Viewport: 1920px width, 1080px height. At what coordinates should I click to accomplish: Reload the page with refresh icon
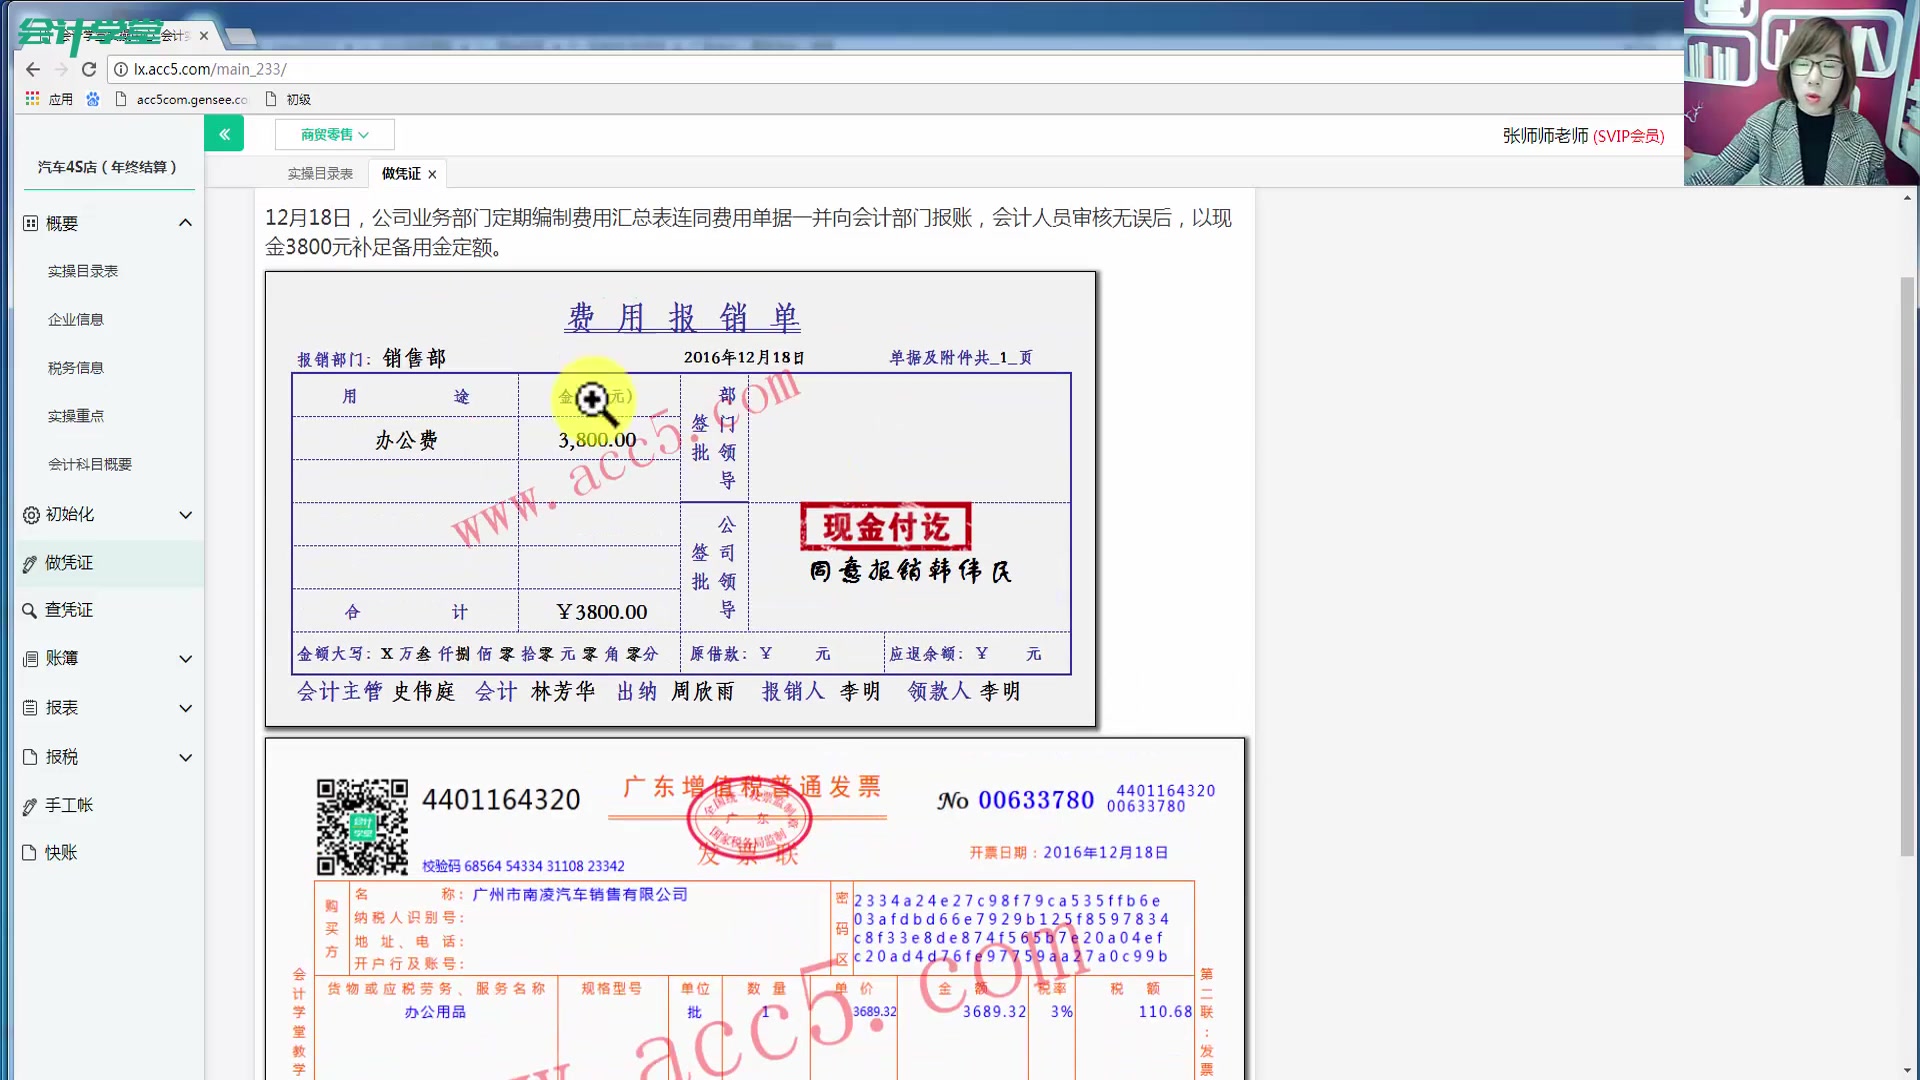[x=89, y=69]
